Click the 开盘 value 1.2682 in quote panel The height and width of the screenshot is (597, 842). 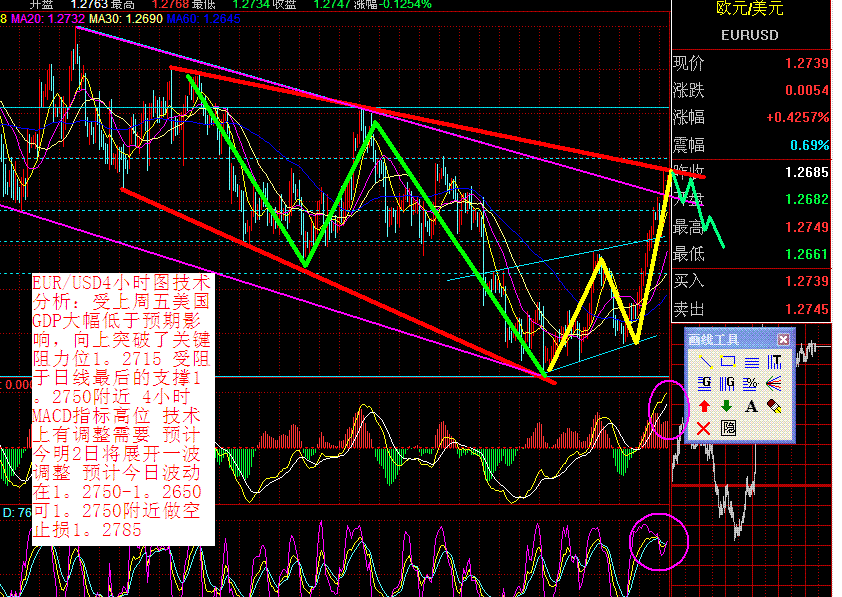tap(807, 200)
